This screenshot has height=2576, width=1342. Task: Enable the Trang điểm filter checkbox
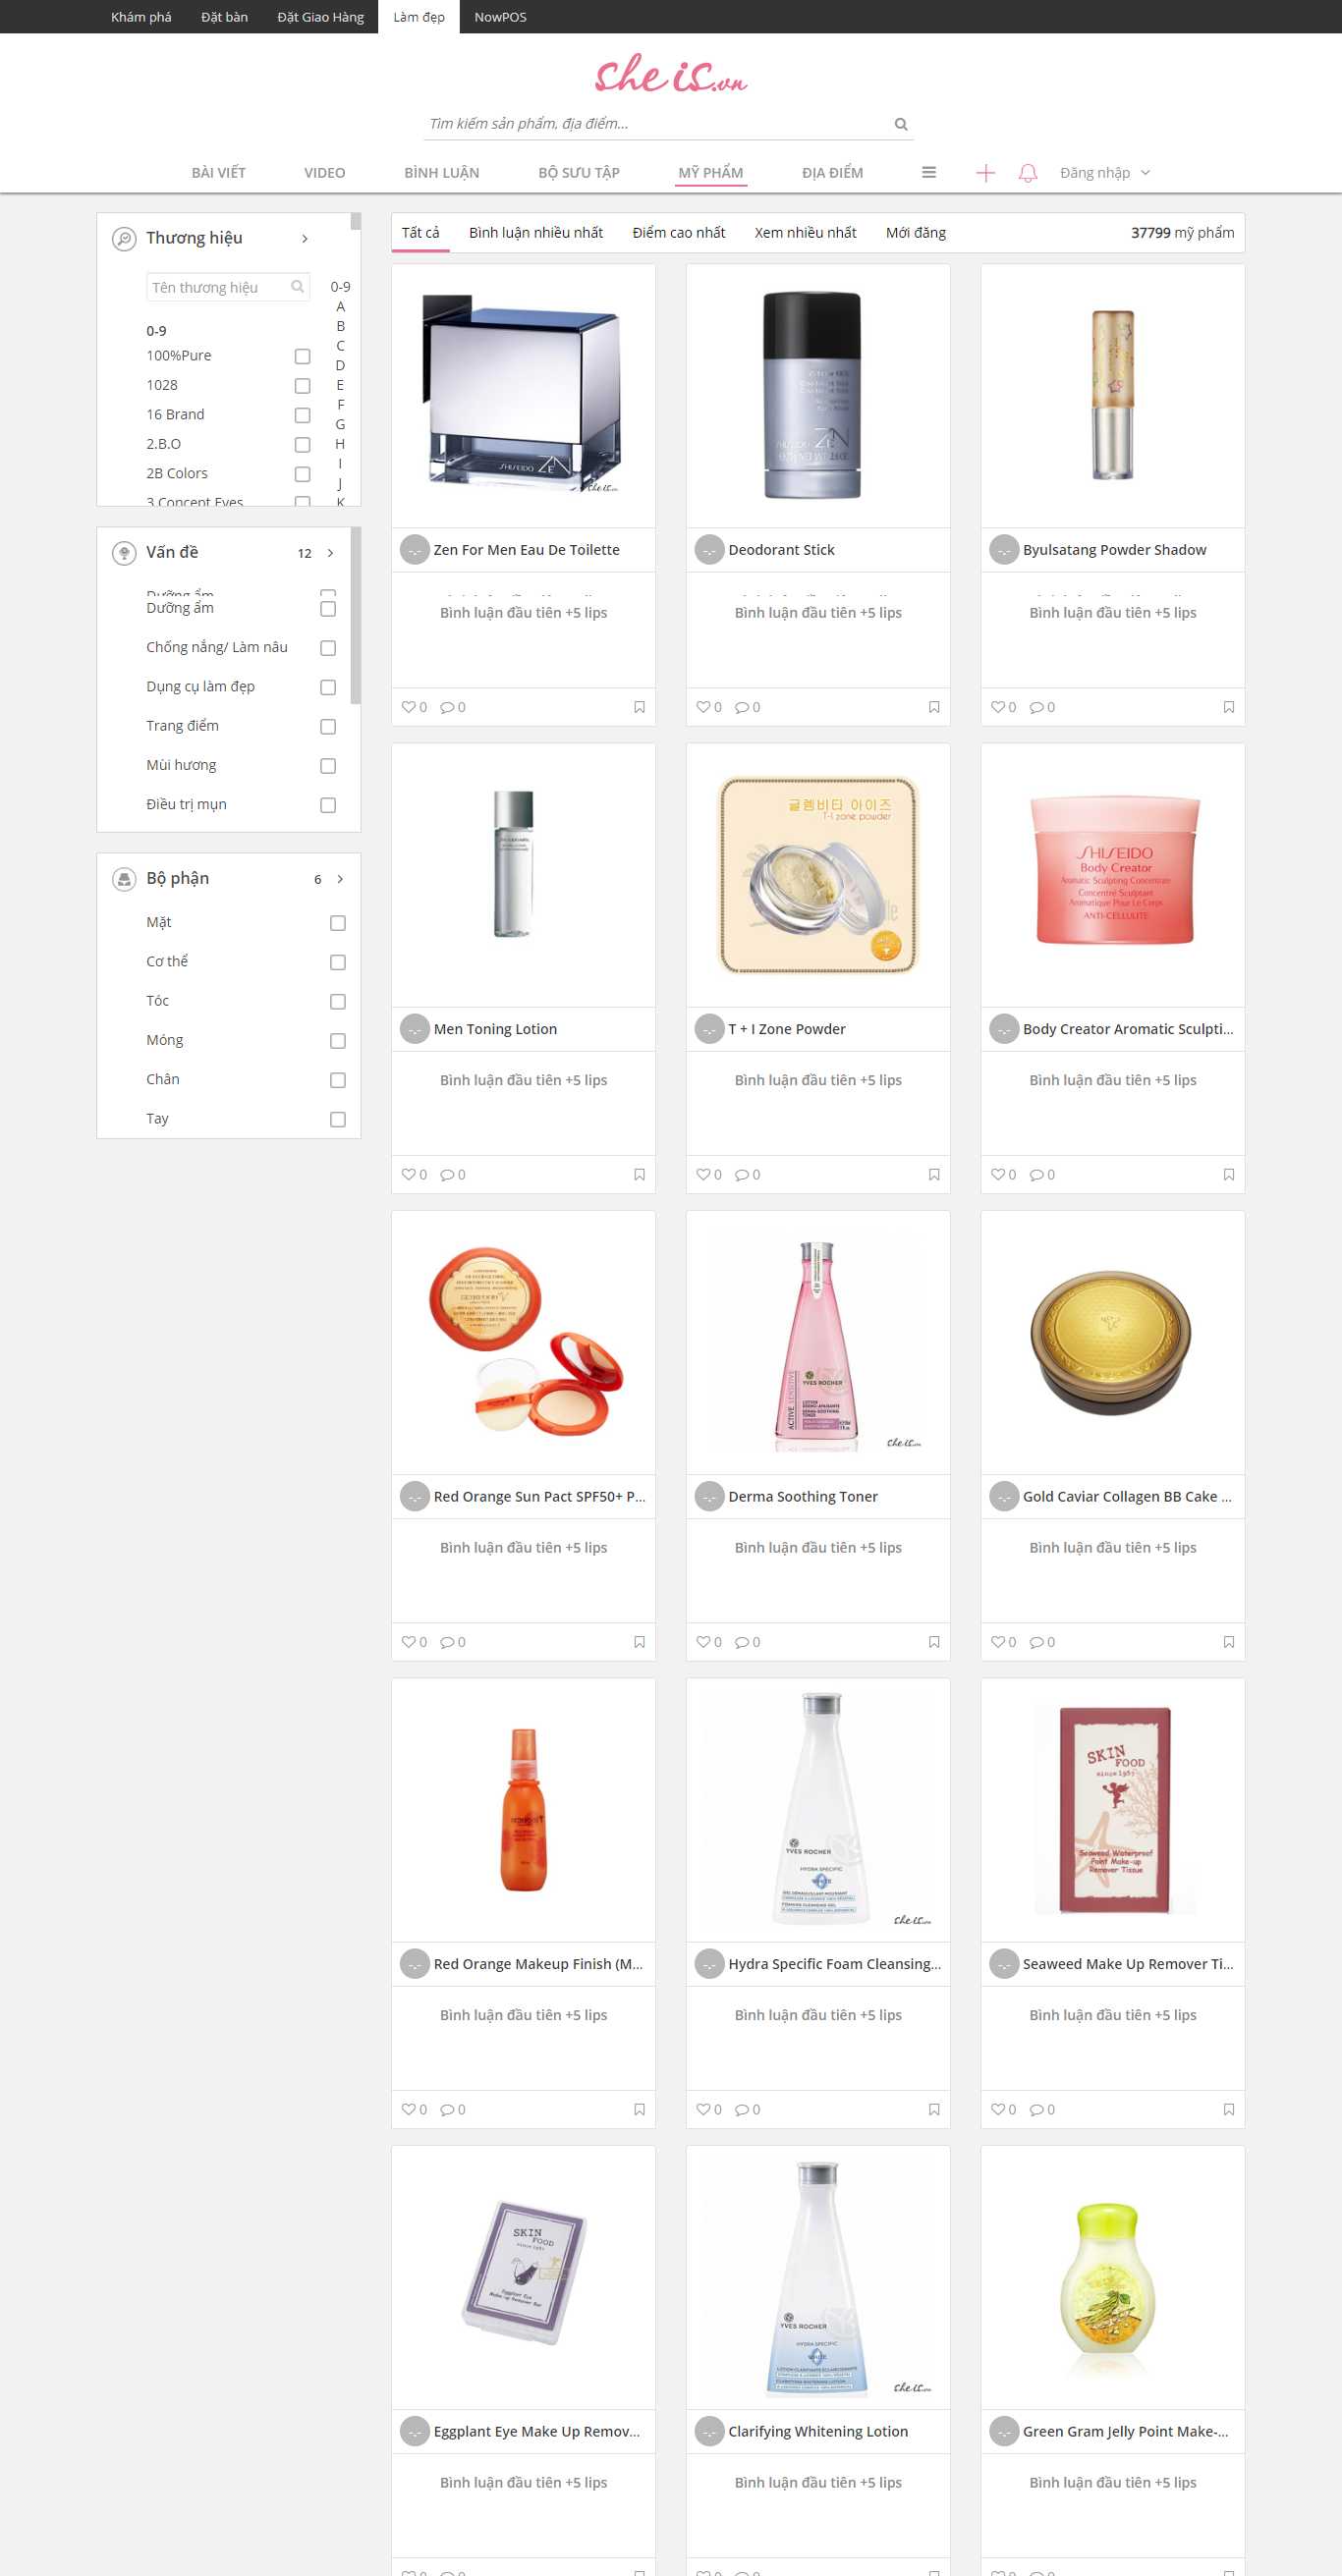[327, 726]
